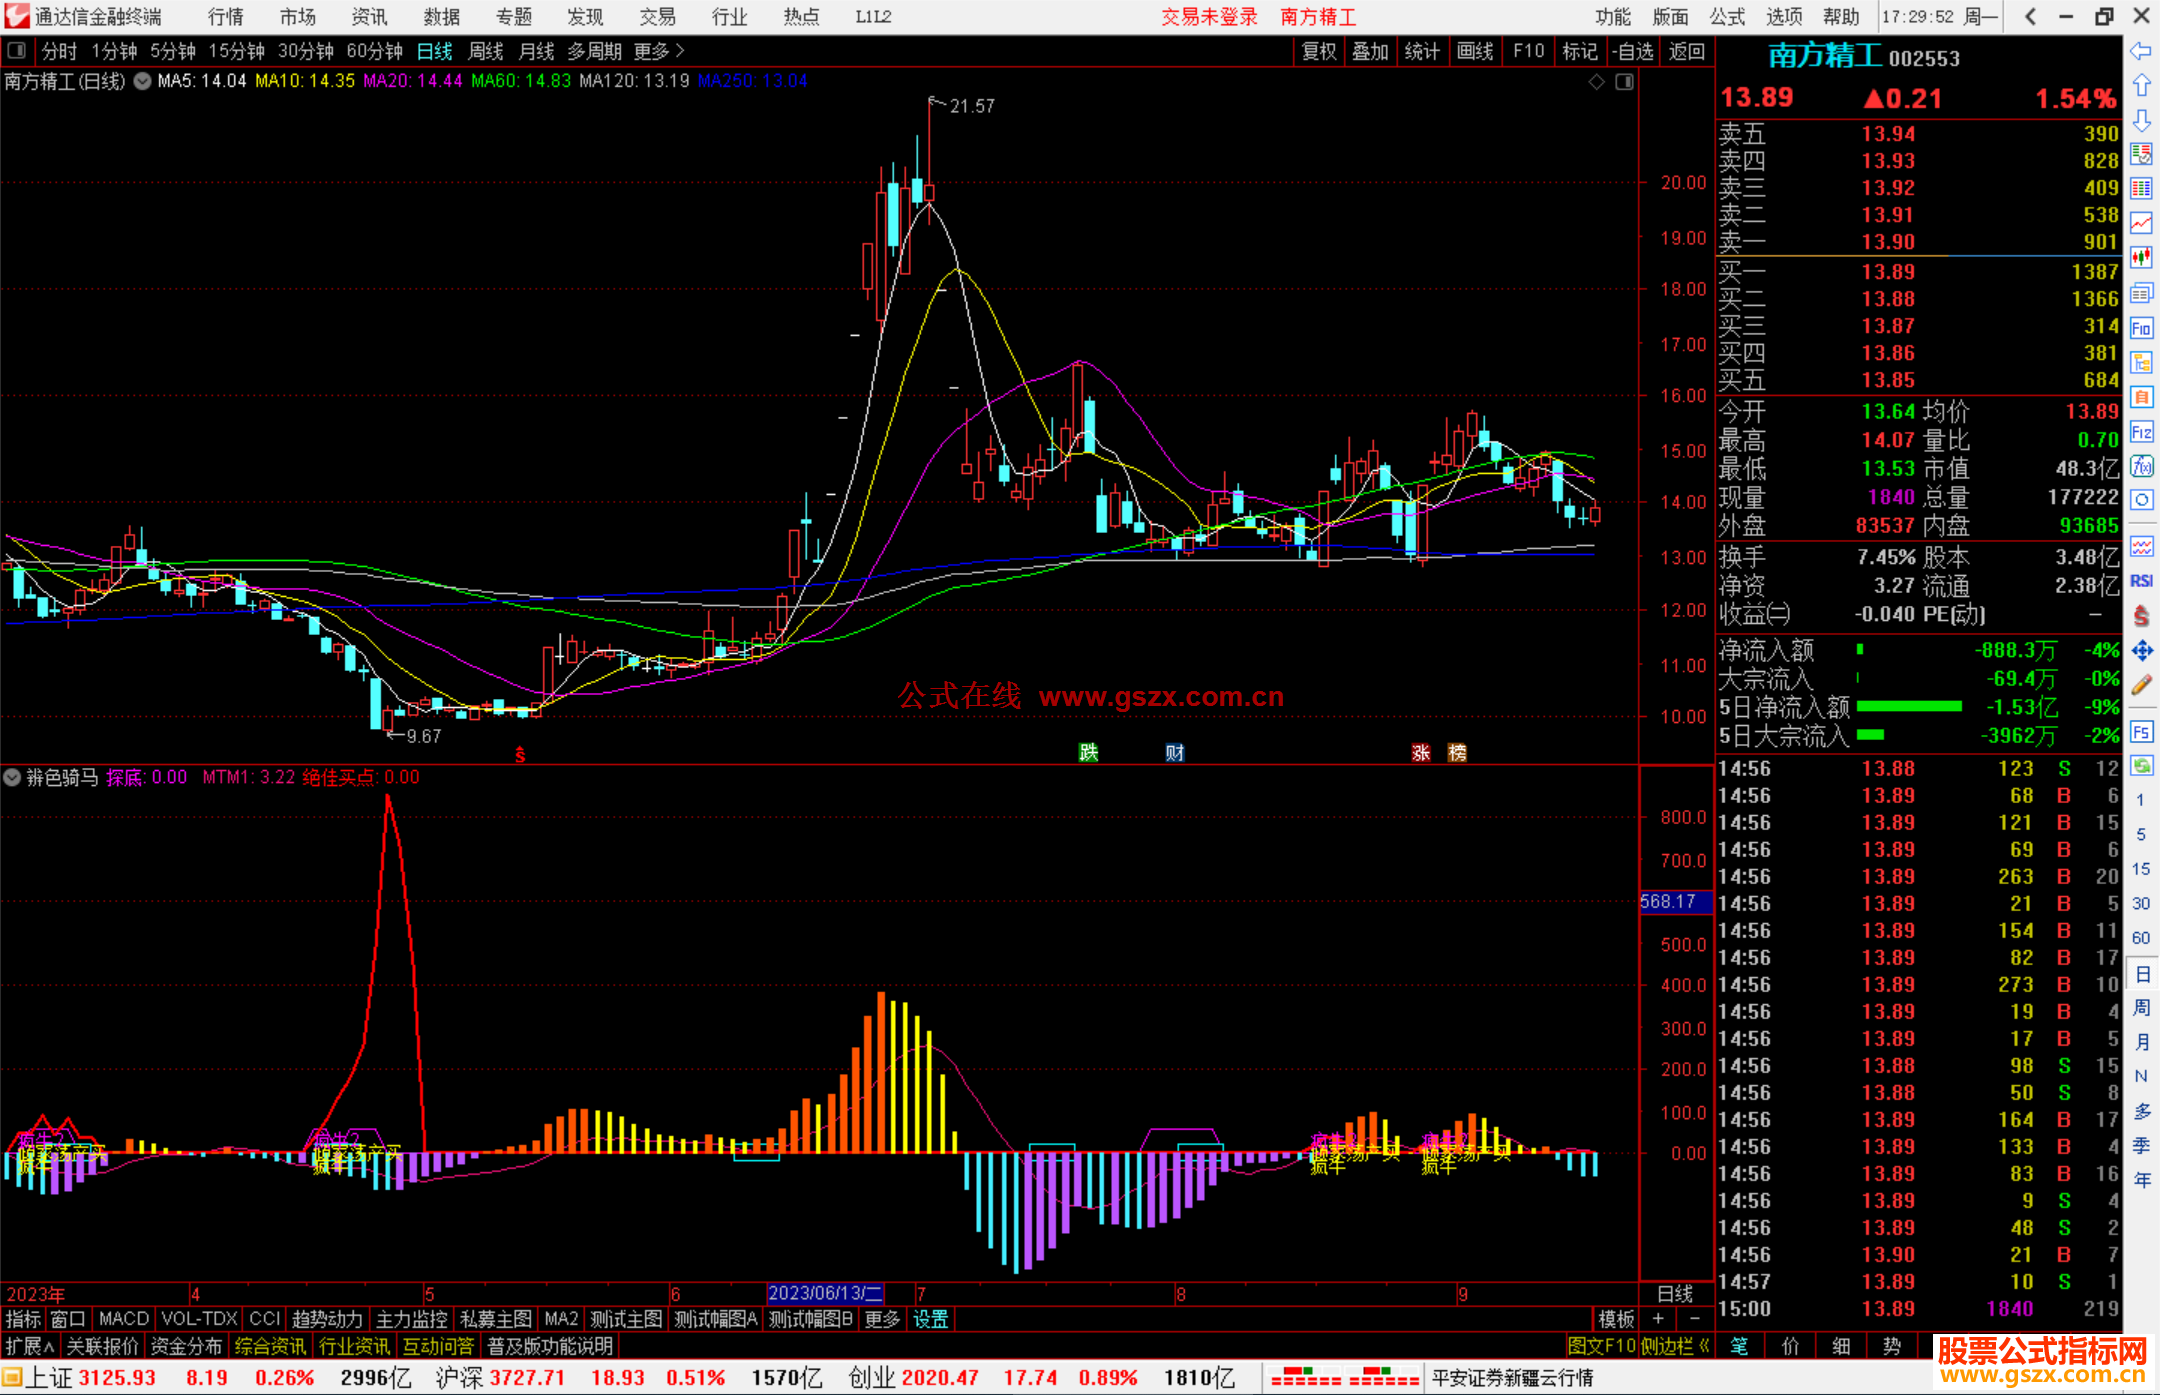Click the F10 company info sidebar icon
The height and width of the screenshot is (1395, 2160).
point(2141,328)
